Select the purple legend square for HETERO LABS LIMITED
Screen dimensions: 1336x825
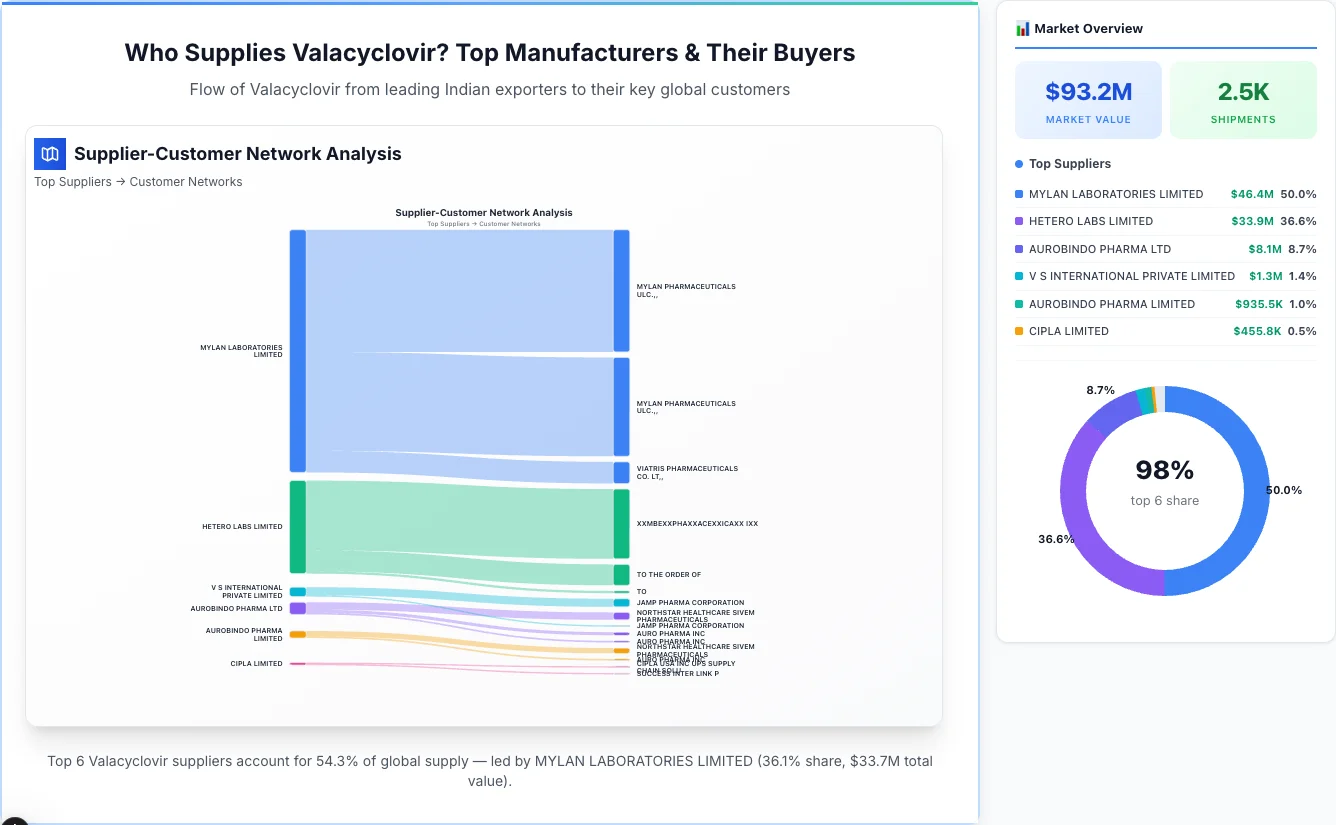click(x=1018, y=221)
